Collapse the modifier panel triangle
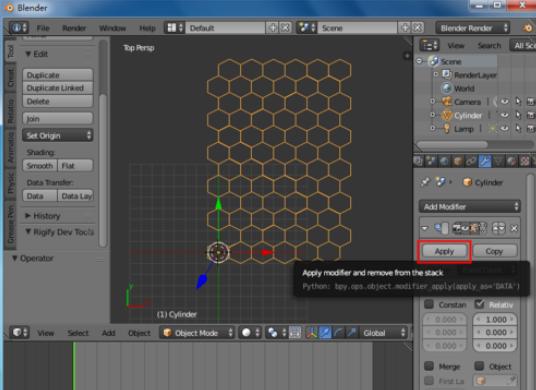 pyautogui.click(x=425, y=228)
